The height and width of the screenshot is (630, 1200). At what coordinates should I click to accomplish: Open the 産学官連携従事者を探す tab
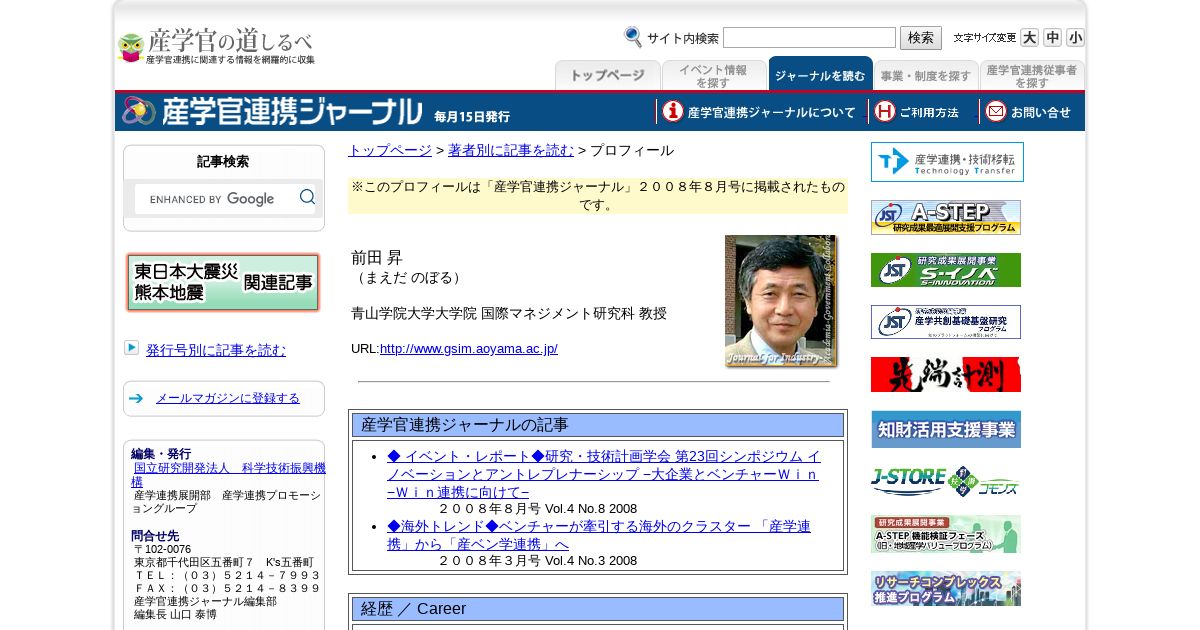[1032, 75]
